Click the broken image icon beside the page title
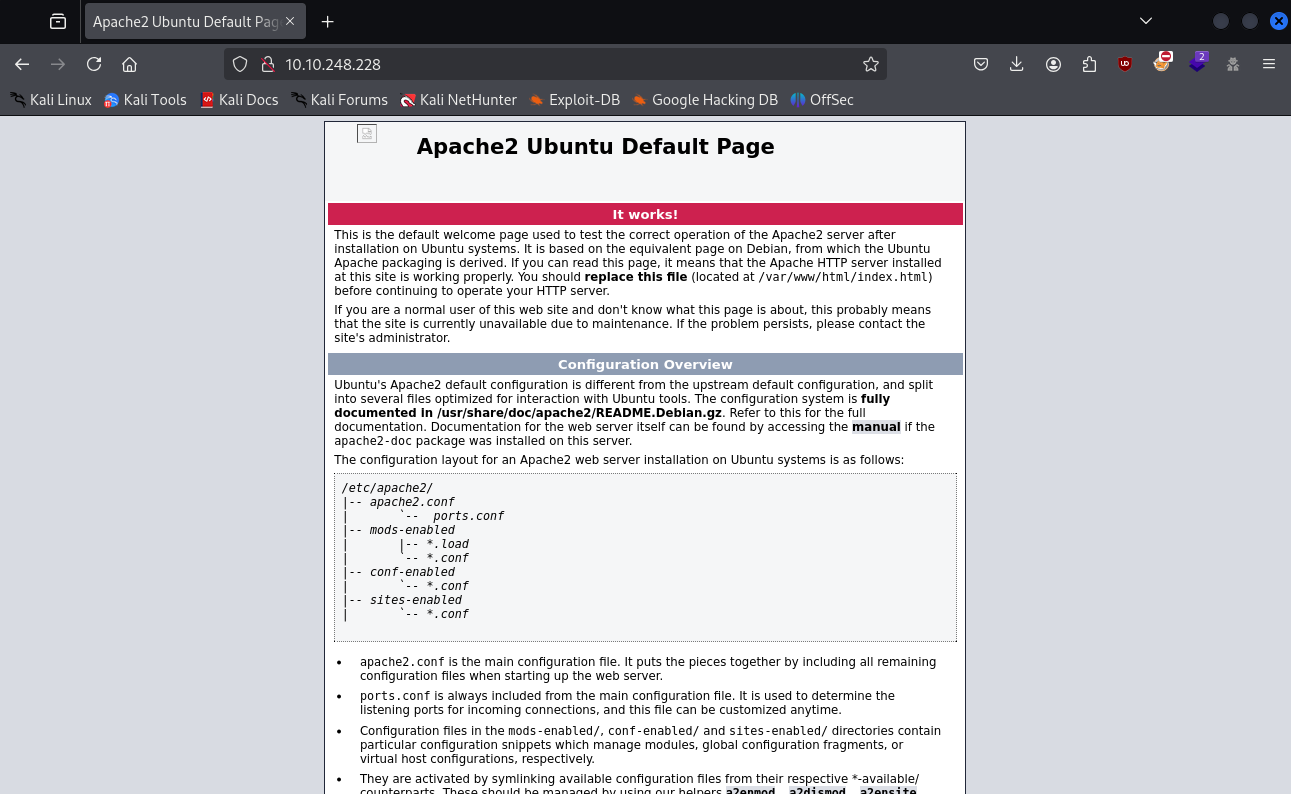1291x794 pixels. coord(367,134)
